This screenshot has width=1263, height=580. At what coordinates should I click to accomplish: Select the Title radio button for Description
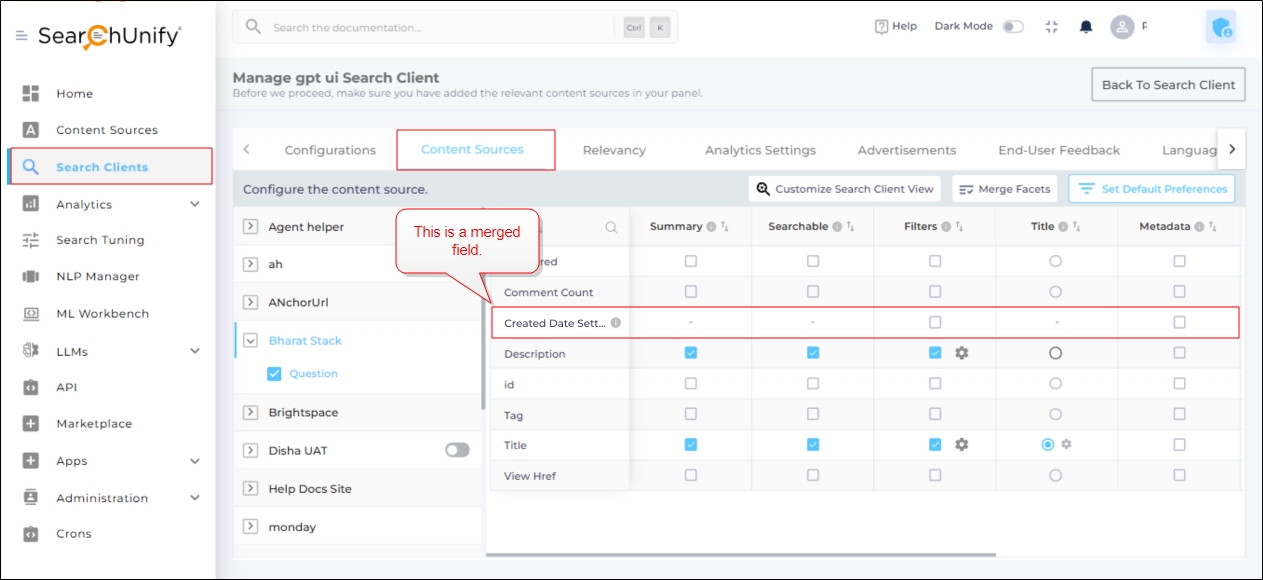pos(1055,353)
